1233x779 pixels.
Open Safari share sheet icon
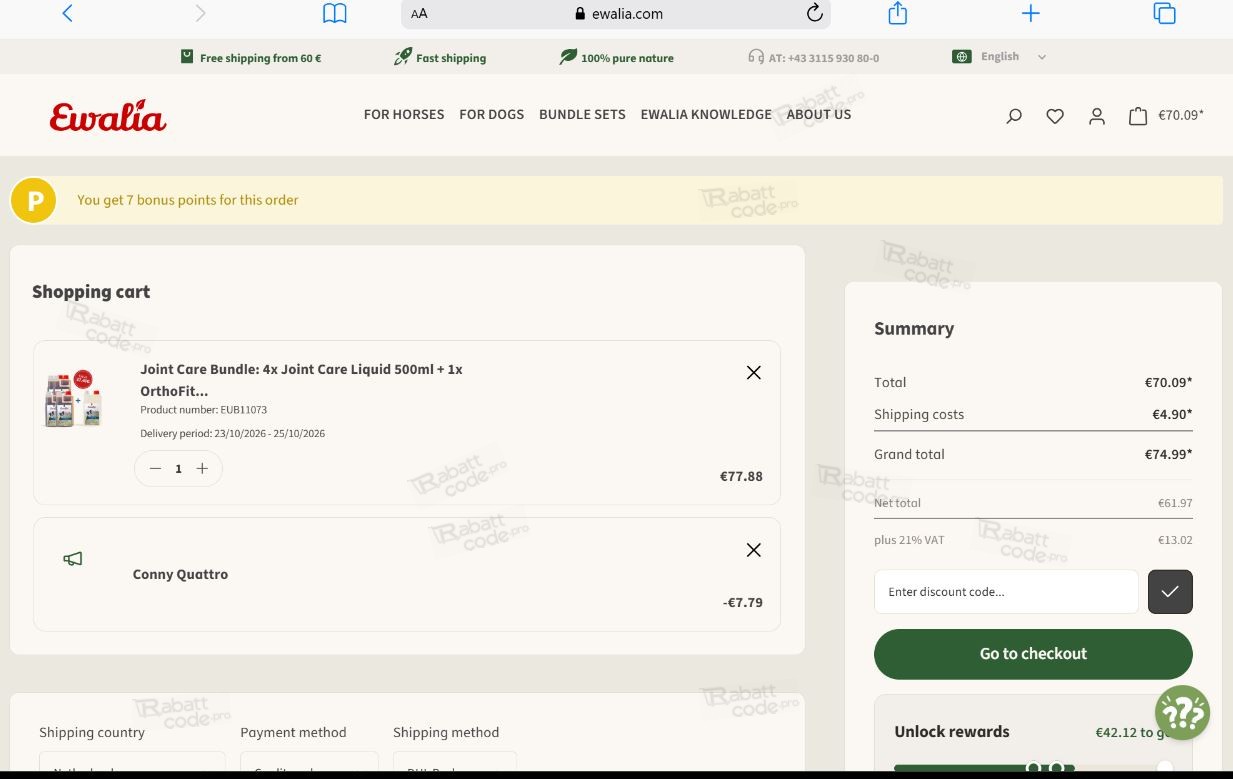898,13
